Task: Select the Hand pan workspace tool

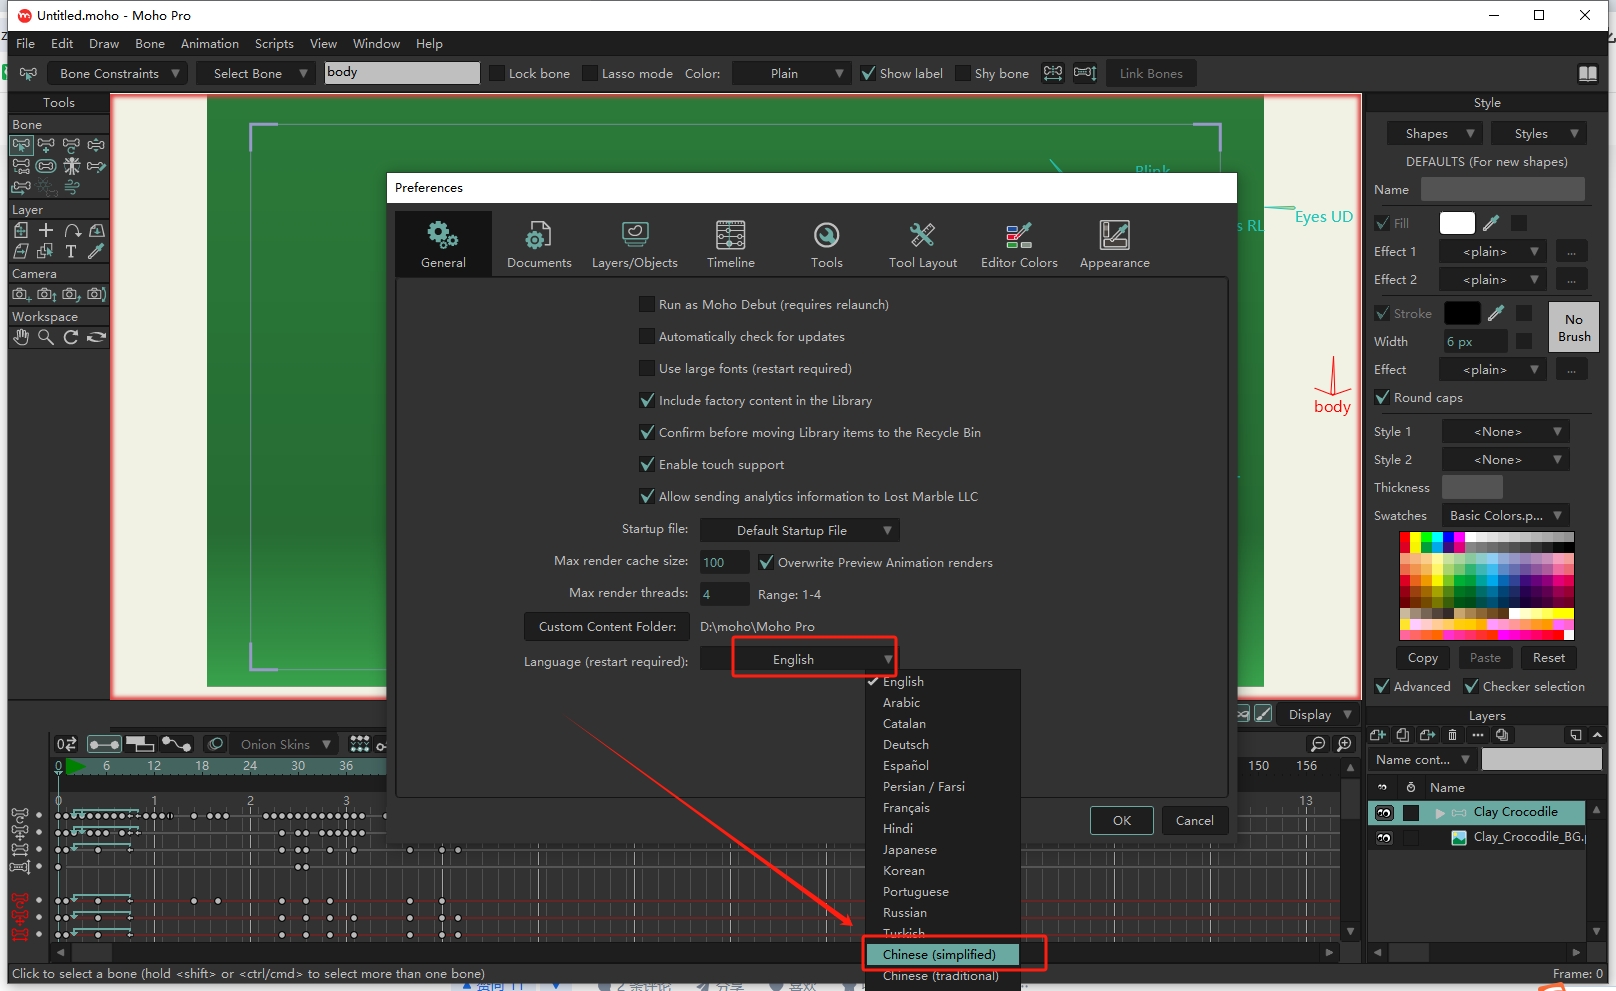Action: click(x=21, y=338)
